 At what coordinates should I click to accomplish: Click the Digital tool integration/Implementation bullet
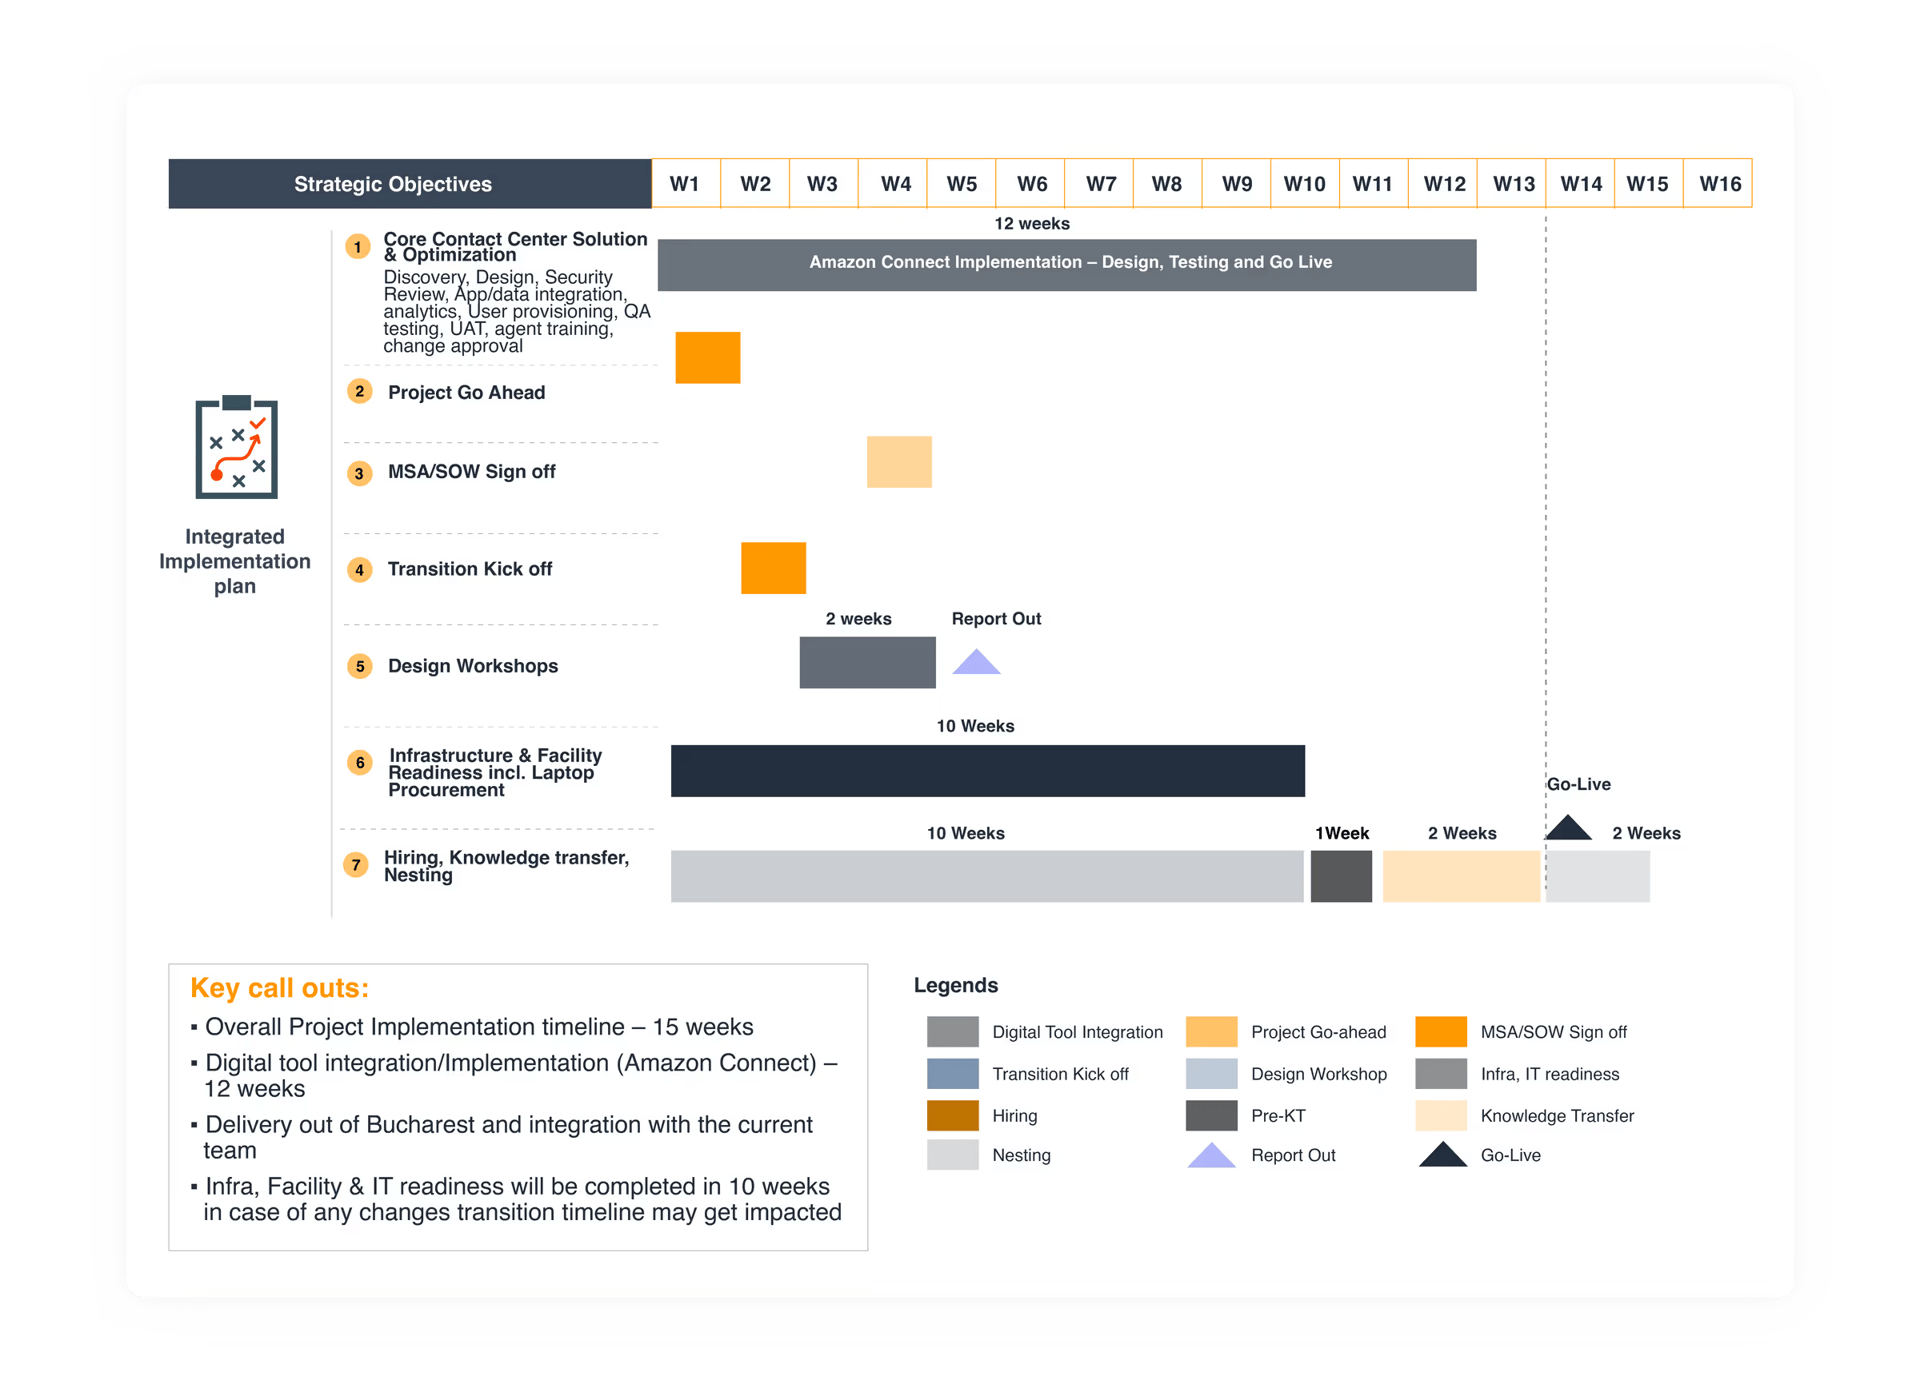tap(515, 1075)
